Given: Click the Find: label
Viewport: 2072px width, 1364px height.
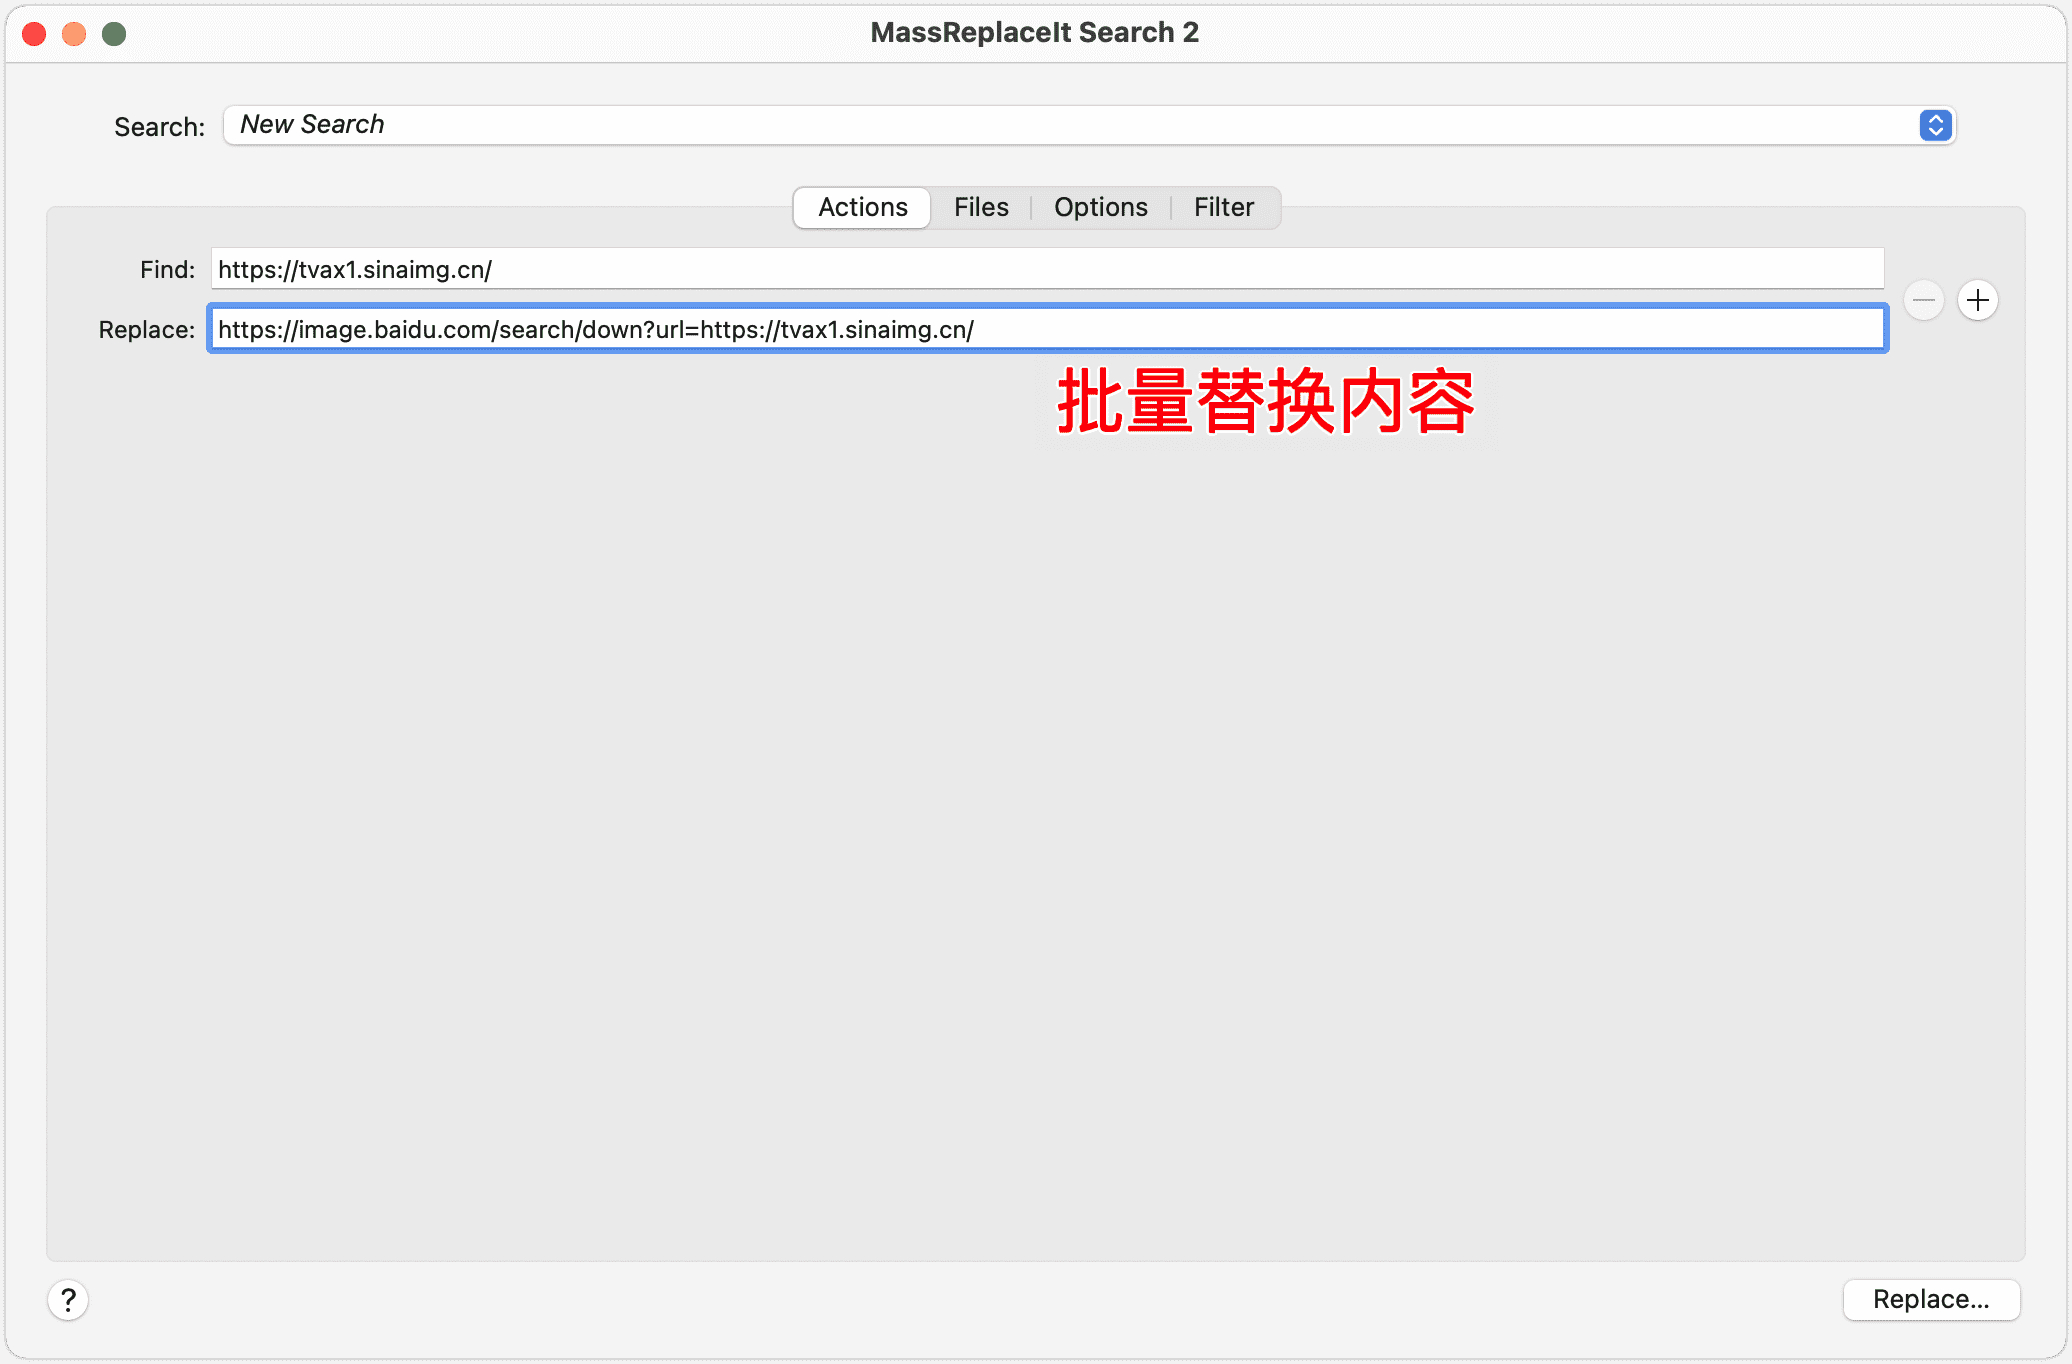Looking at the screenshot, I should 167,269.
